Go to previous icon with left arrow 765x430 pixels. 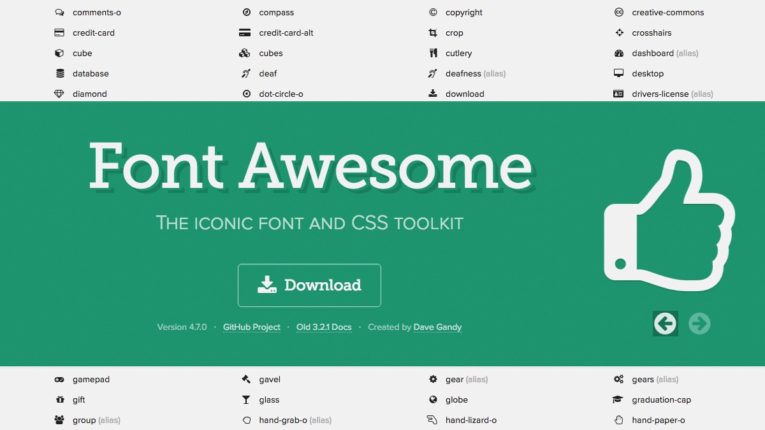pyautogui.click(x=665, y=323)
